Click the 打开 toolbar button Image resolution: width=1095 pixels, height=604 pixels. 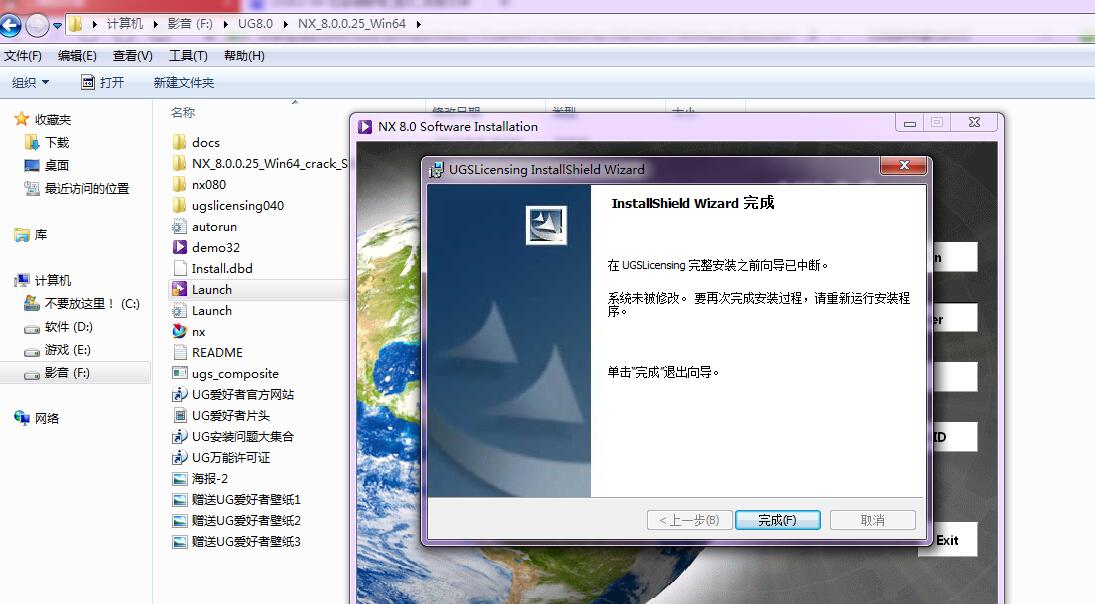click(103, 82)
